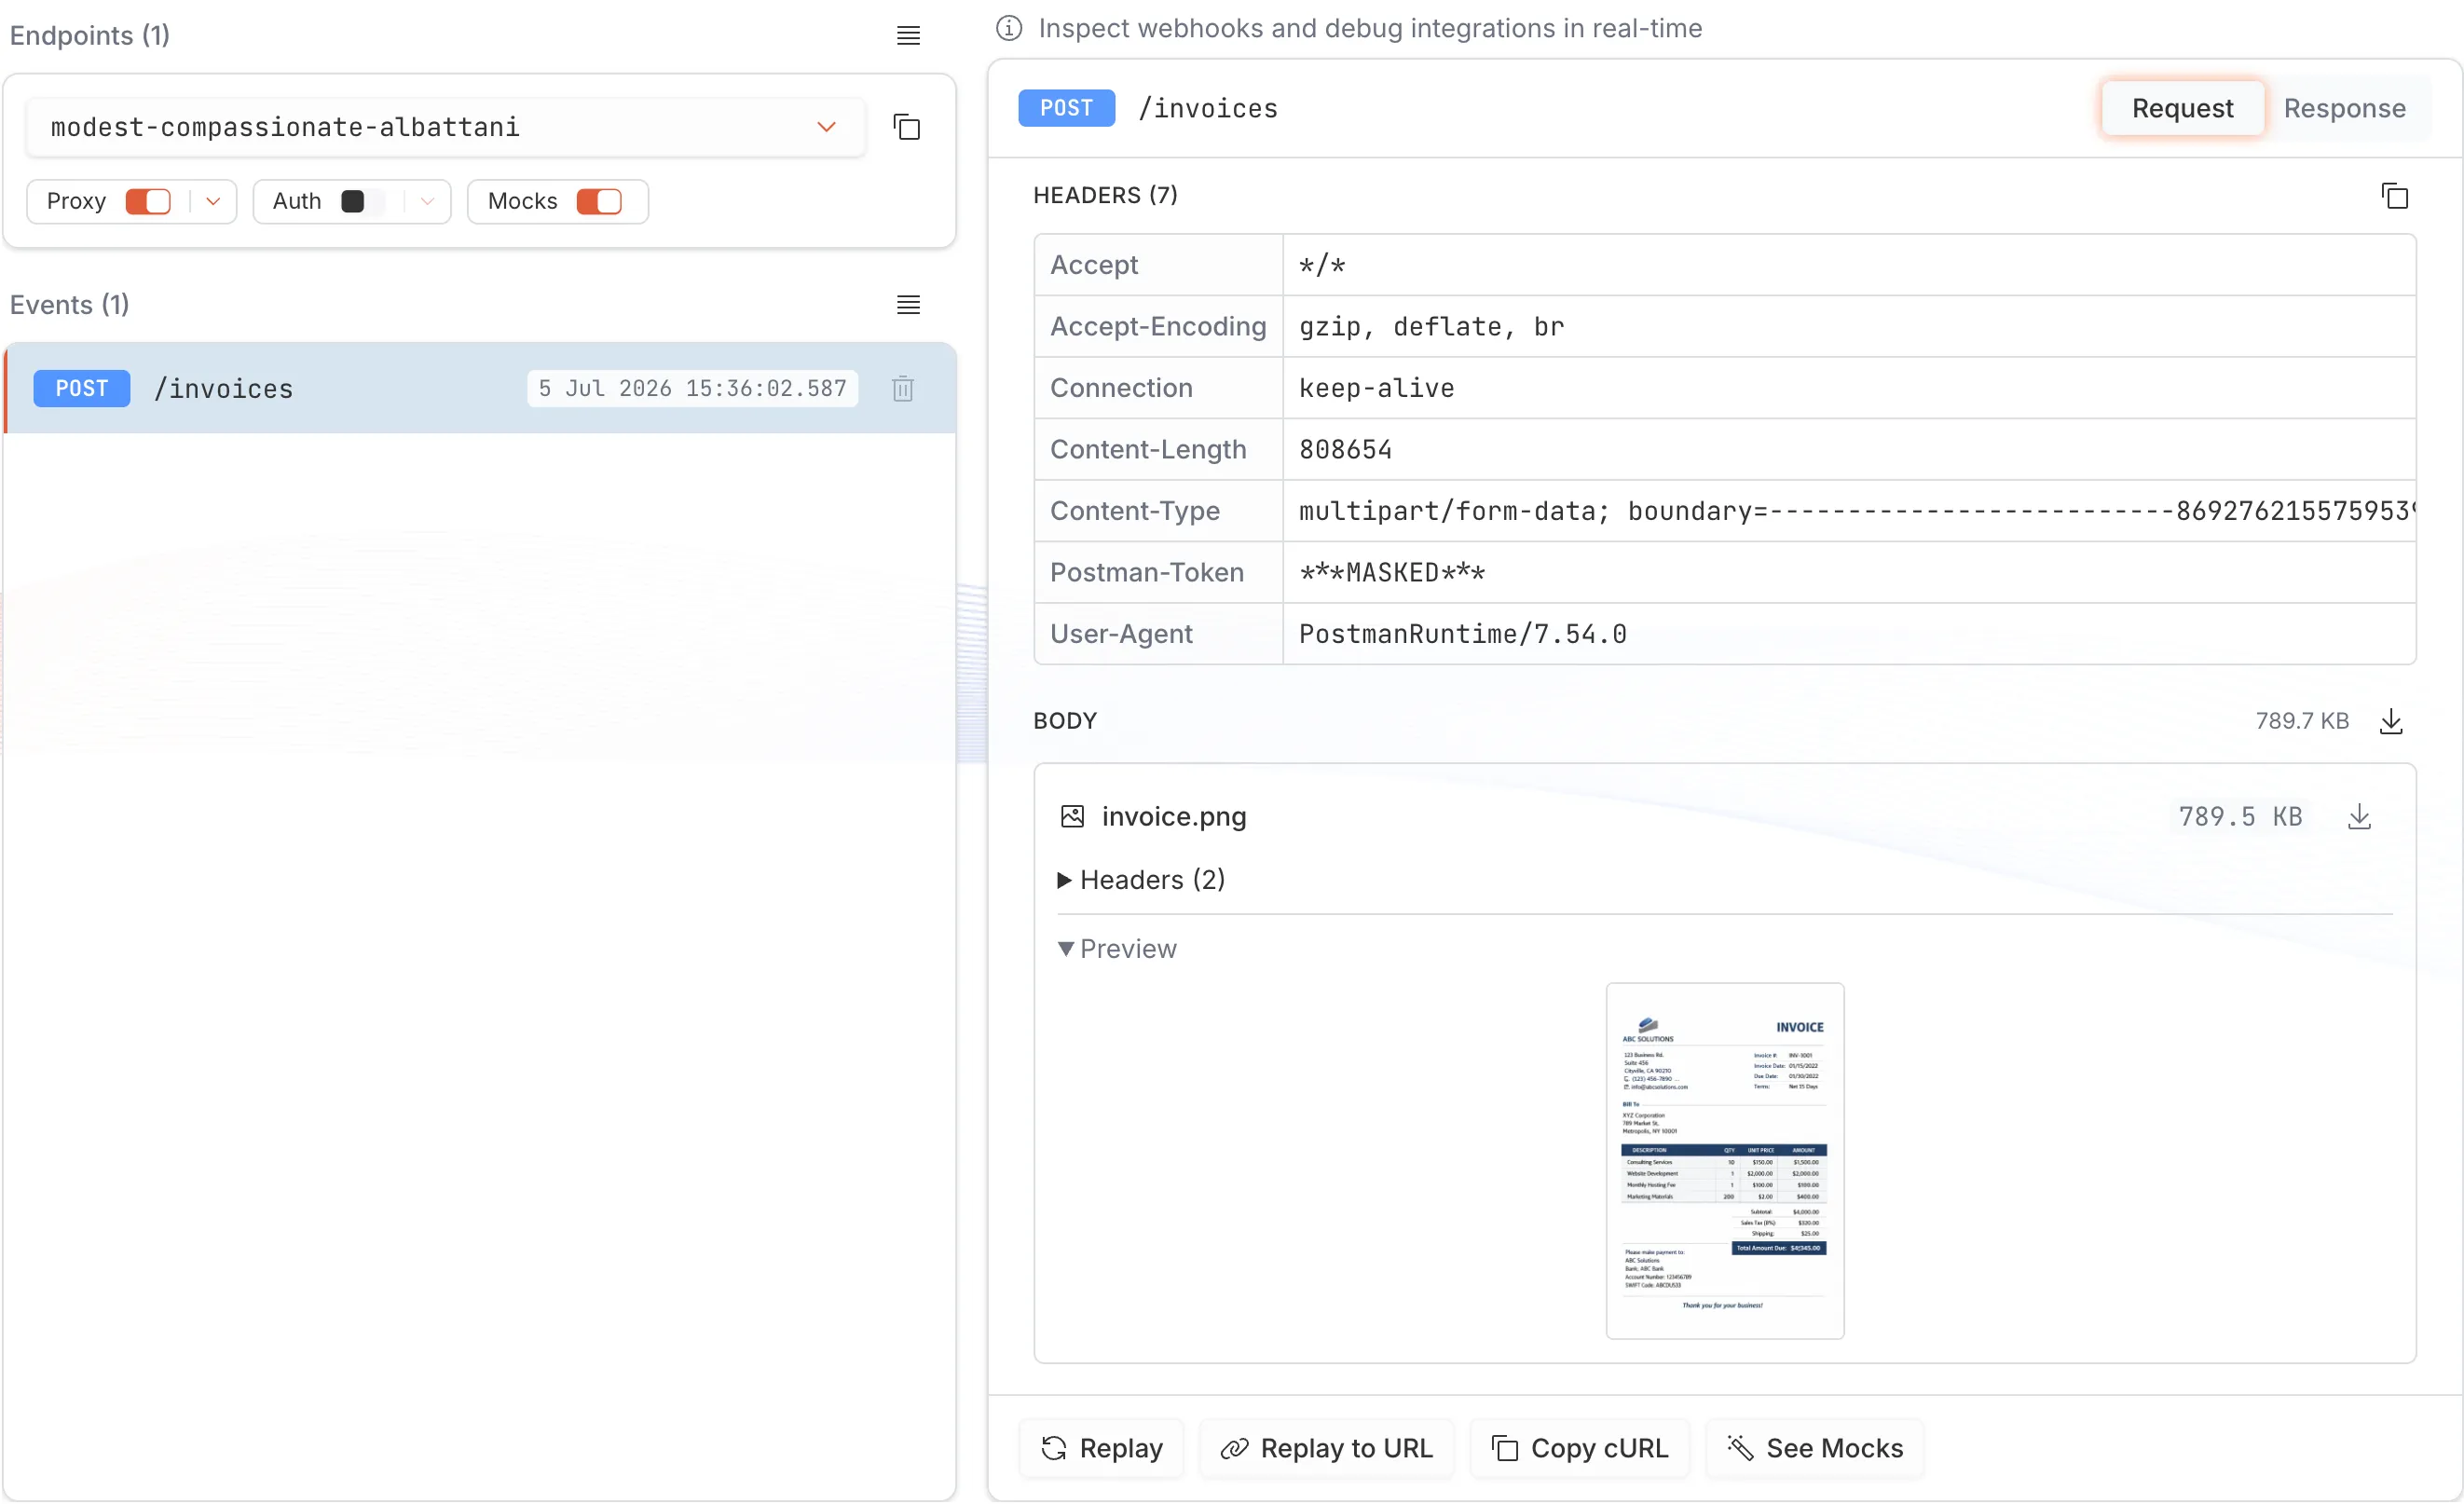Toggle the Auth switch
The height and width of the screenshot is (1504, 2464).
click(x=363, y=202)
